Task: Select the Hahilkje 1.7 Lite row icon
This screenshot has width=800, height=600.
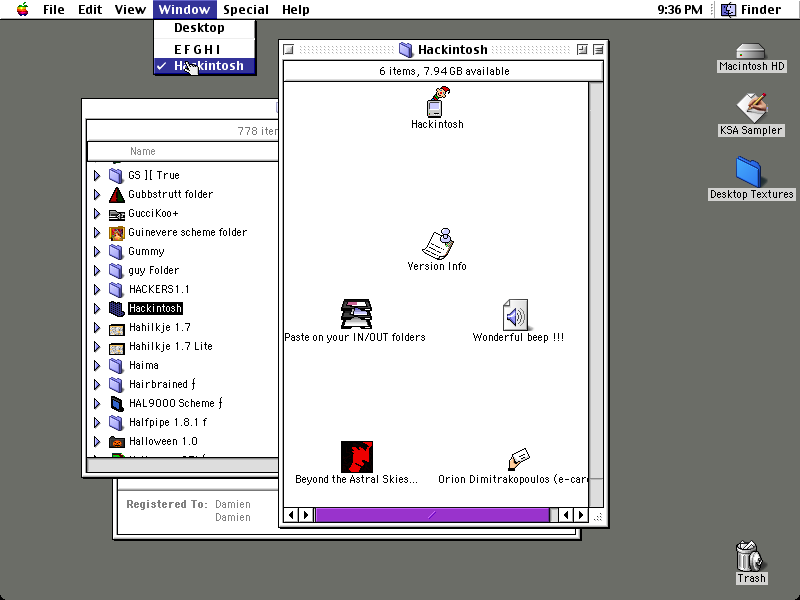Action: [117, 347]
